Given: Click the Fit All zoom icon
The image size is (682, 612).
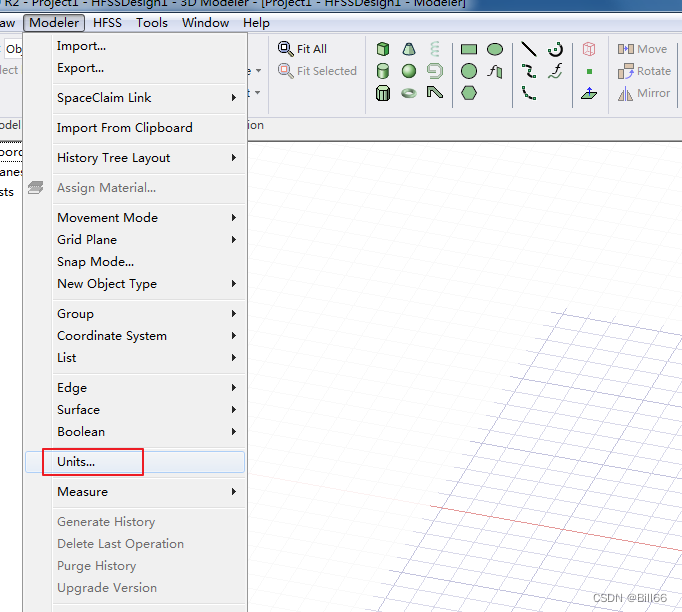Looking at the screenshot, I should coord(285,49).
